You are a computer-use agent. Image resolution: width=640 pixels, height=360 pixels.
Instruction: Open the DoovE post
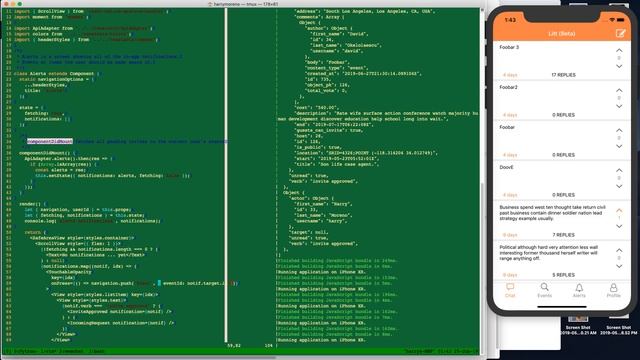tap(506, 167)
